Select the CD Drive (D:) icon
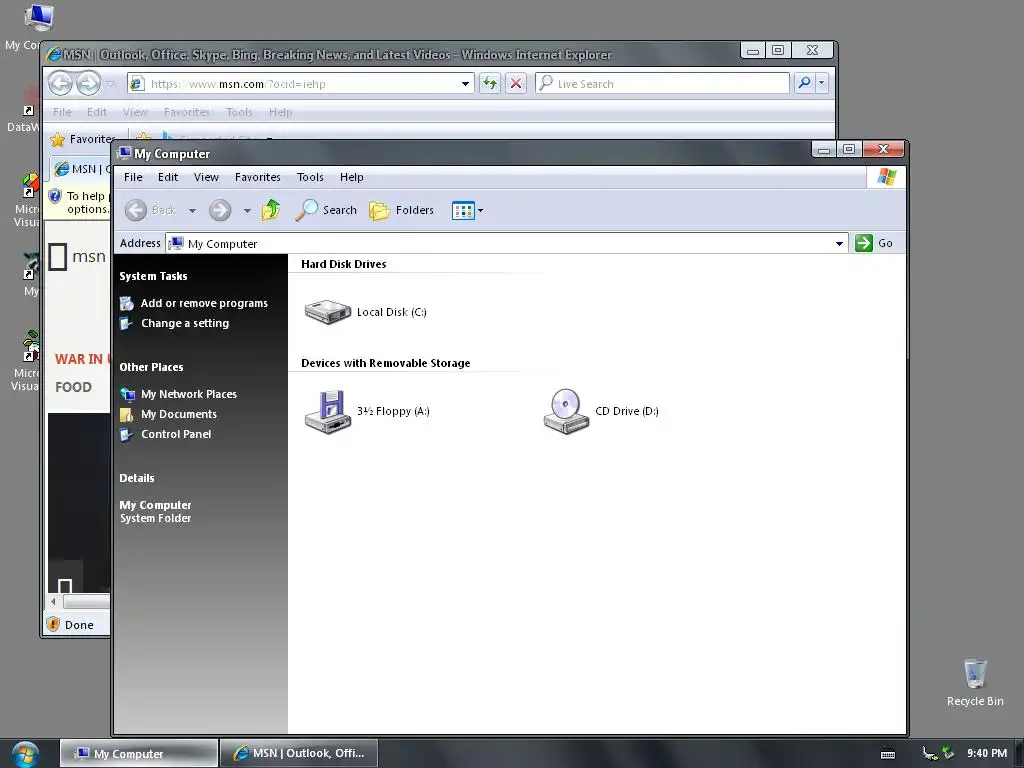This screenshot has height=768, width=1024. 566,411
